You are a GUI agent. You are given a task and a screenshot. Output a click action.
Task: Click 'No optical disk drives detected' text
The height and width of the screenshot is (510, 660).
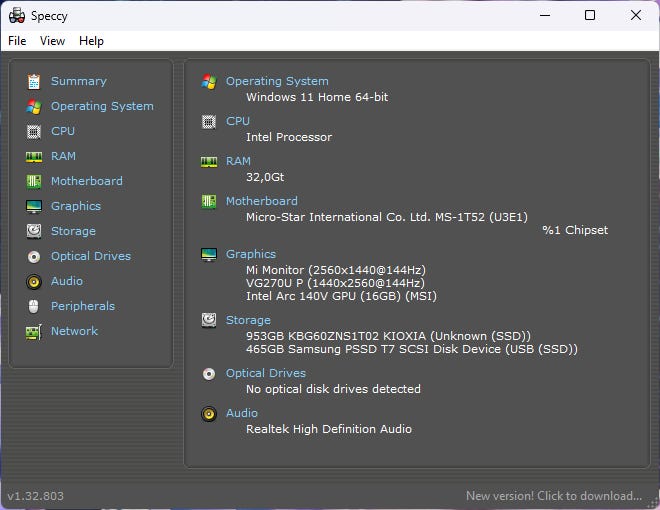333,389
